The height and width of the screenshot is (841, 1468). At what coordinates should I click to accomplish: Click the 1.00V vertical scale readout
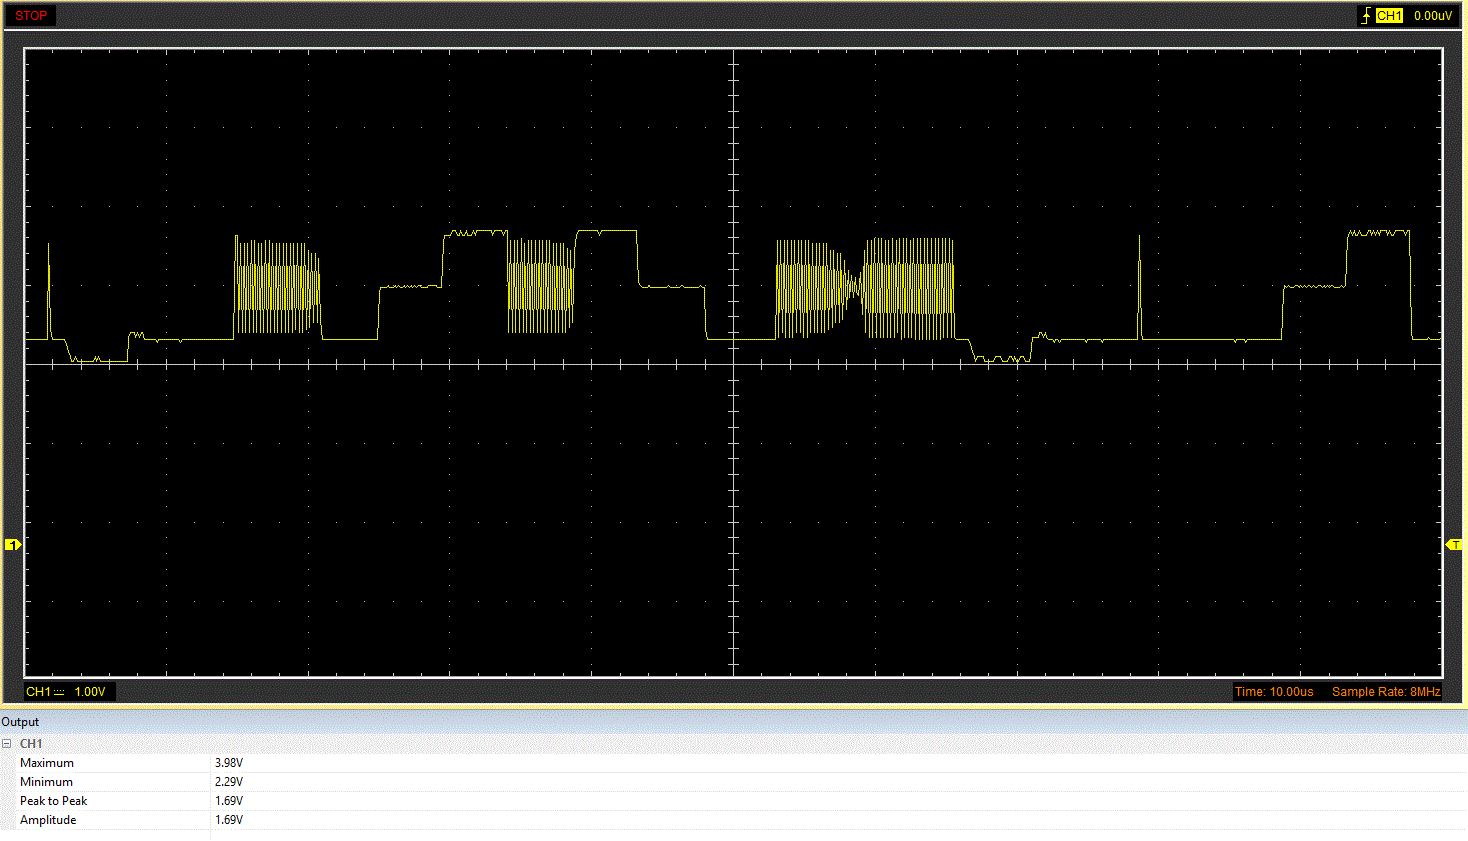(x=90, y=692)
